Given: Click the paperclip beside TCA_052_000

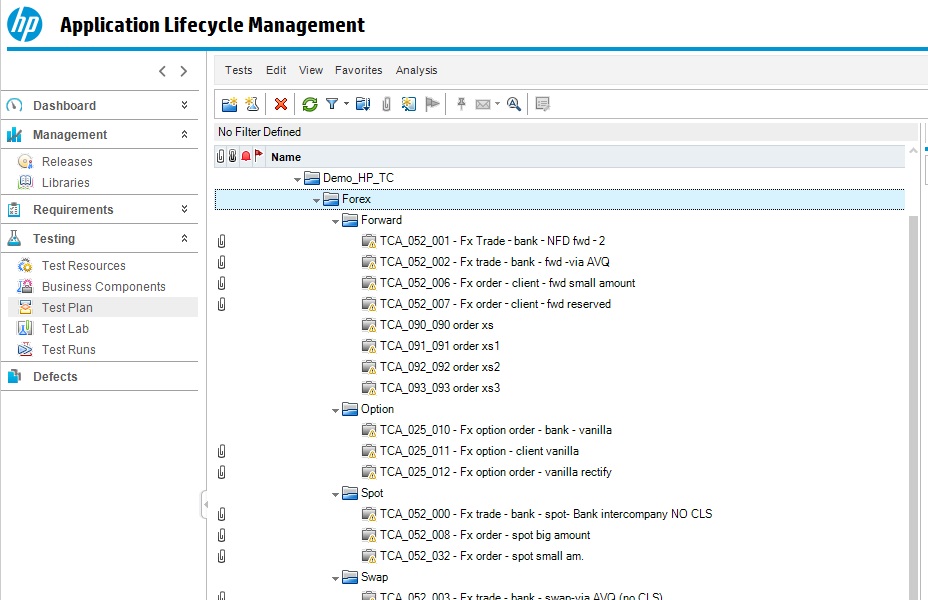Looking at the screenshot, I should [x=221, y=514].
